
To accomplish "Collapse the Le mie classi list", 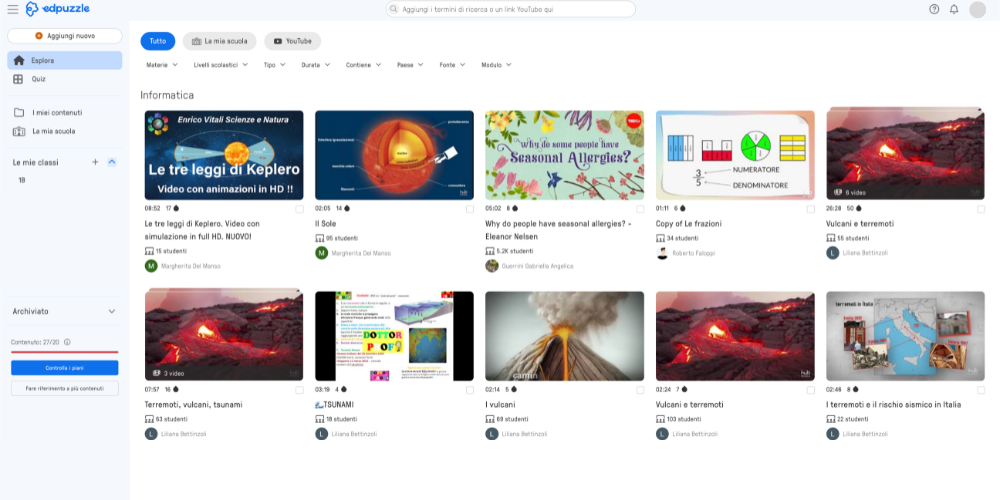I will pos(112,162).
